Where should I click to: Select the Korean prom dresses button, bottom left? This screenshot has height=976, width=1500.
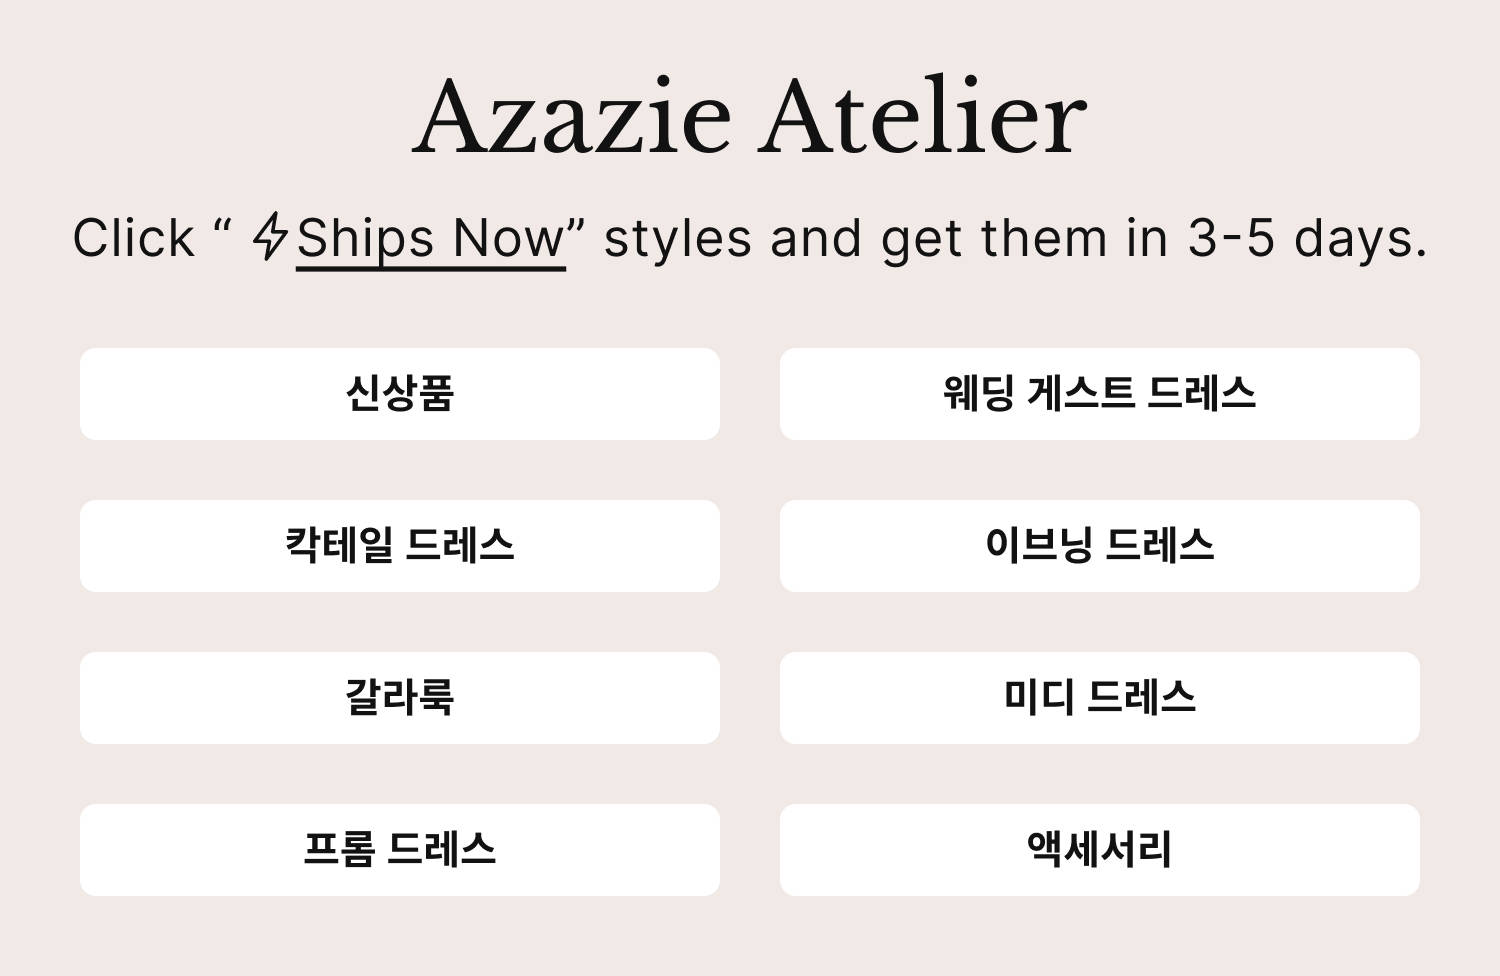(x=400, y=850)
